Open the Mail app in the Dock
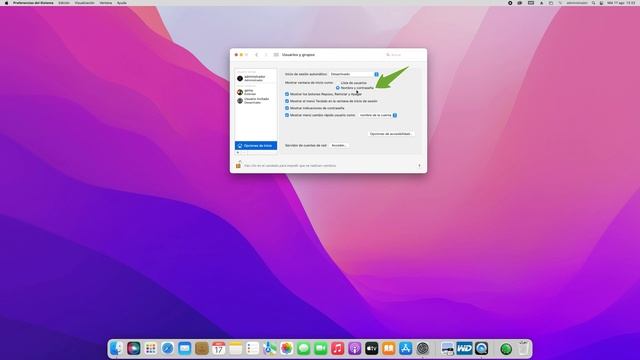This screenshot has height=360, width=640. (184, 349)
